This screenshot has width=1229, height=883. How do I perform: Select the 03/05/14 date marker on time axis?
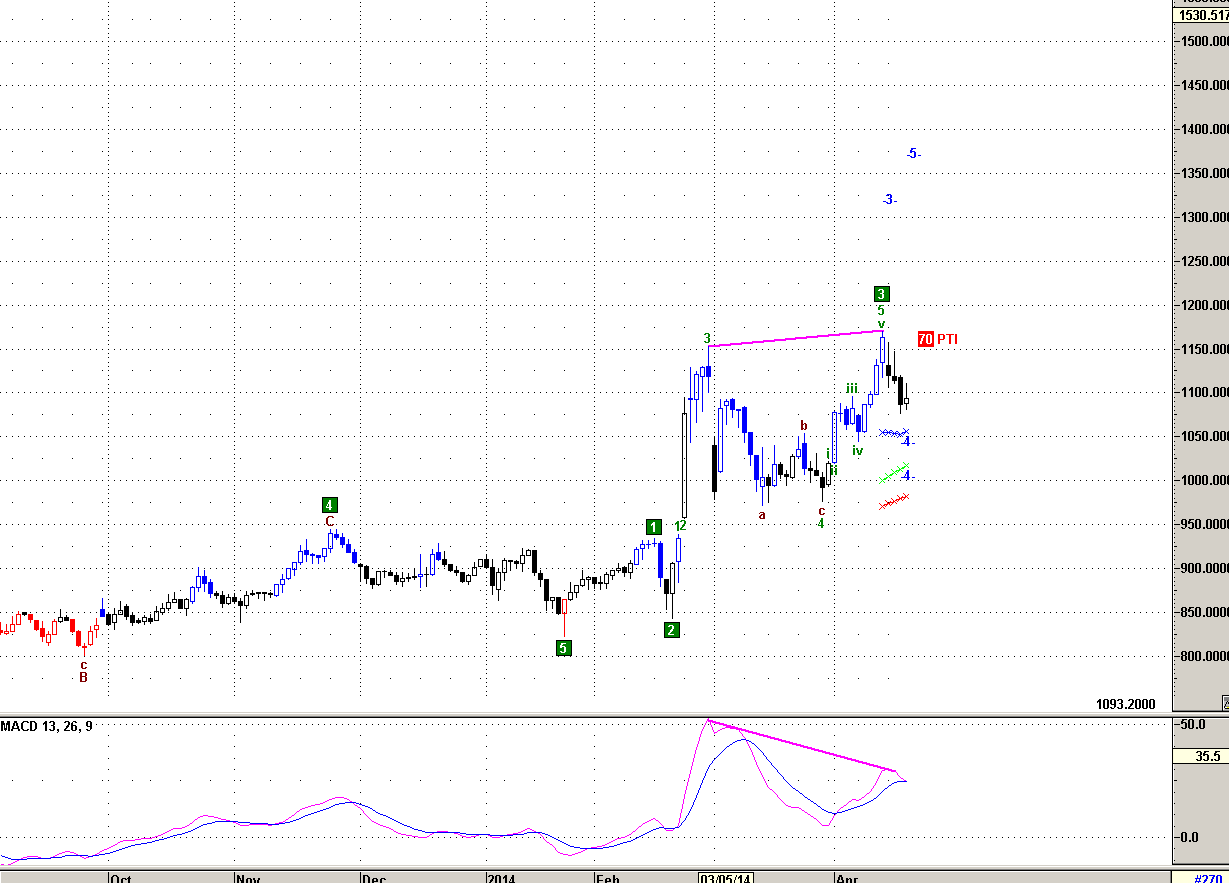[725, 879]
